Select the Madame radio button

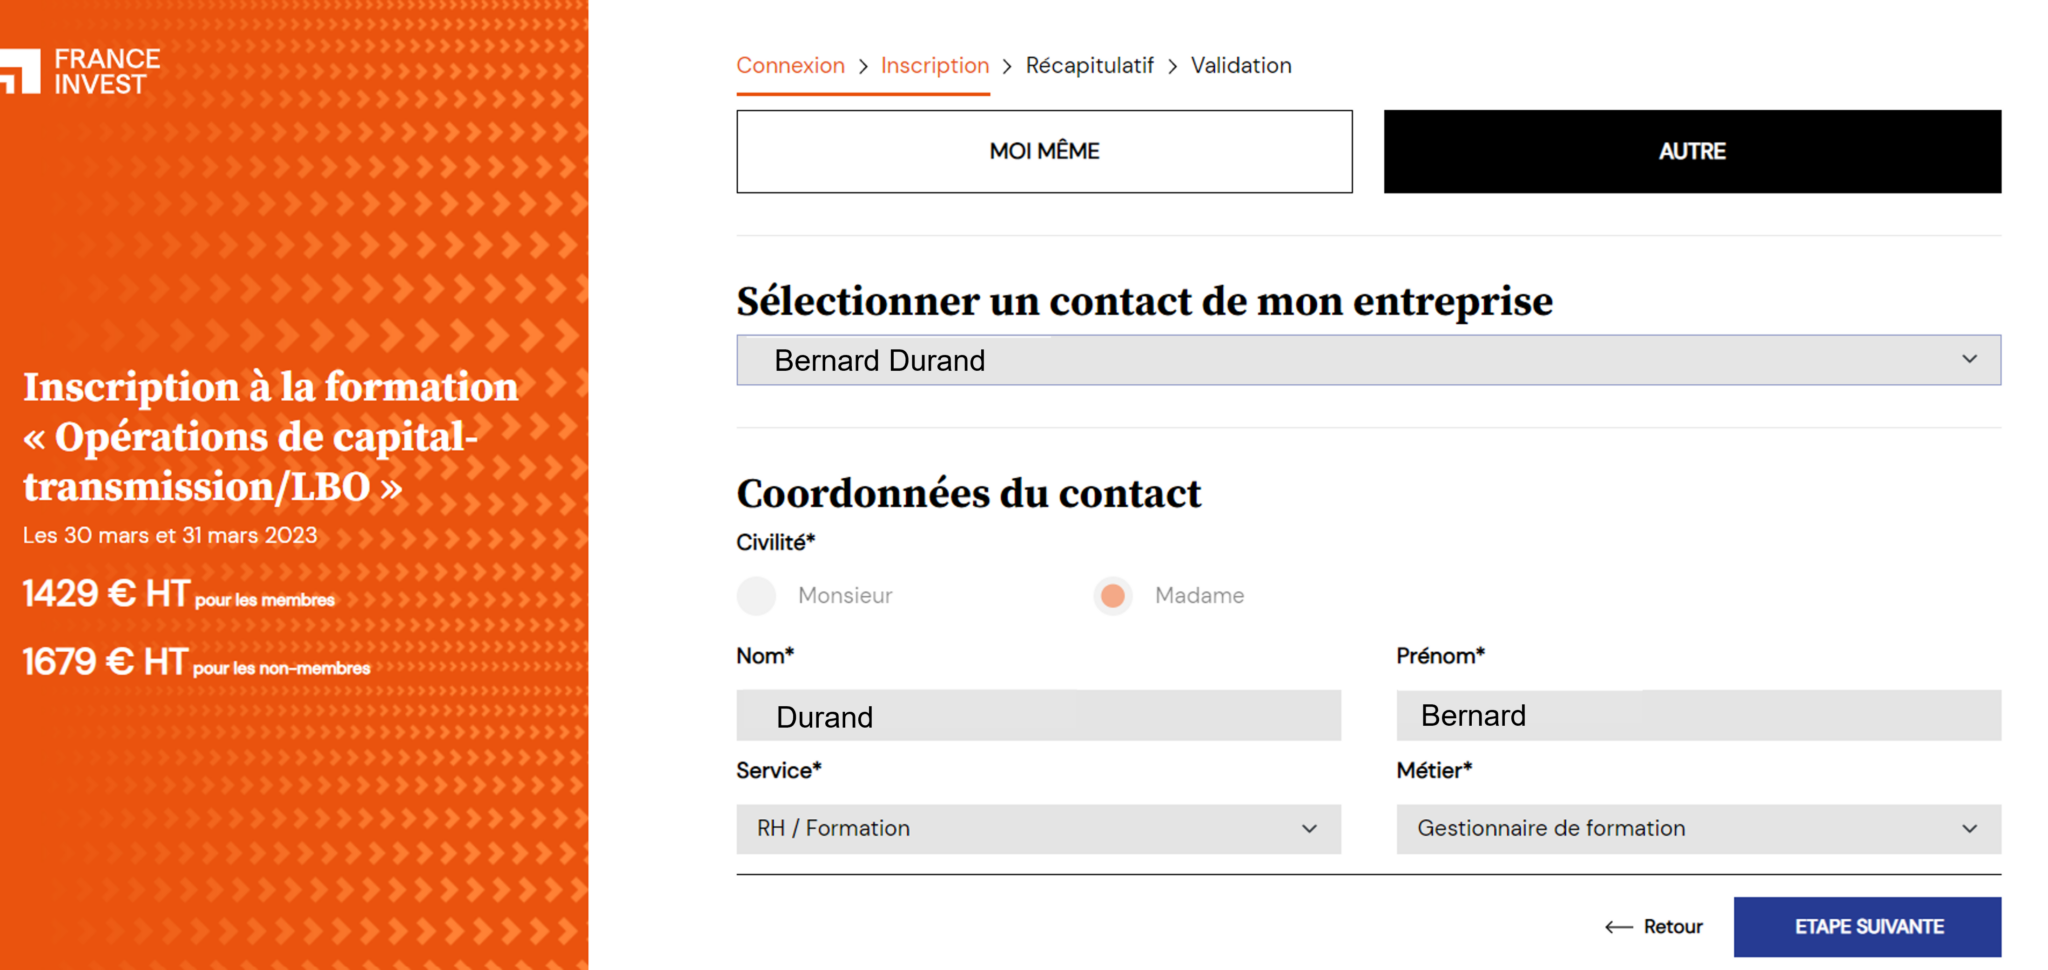(x=1112, y=595)
